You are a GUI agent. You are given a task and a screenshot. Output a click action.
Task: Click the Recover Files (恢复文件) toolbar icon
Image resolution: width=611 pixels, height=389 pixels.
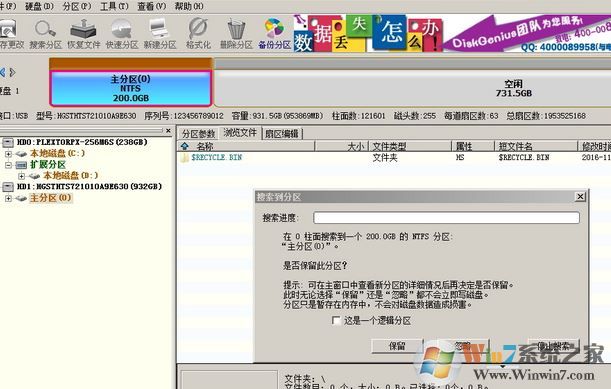[83, 34]
